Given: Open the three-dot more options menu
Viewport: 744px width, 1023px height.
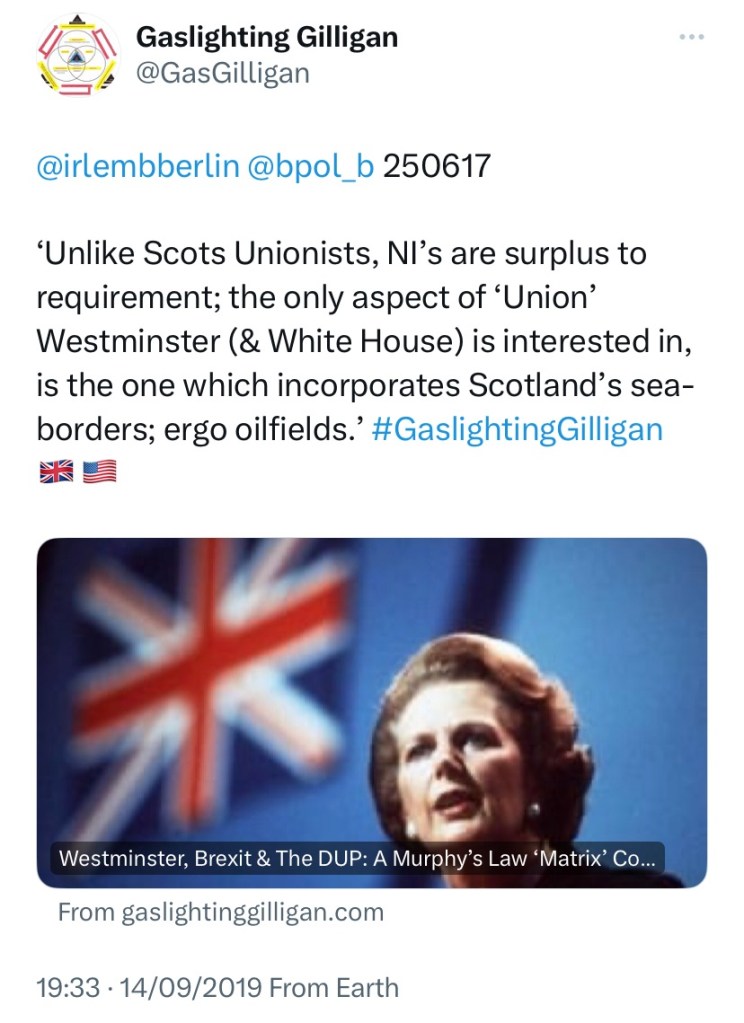Looking at the screenshot, I should (x=691, y=38).
